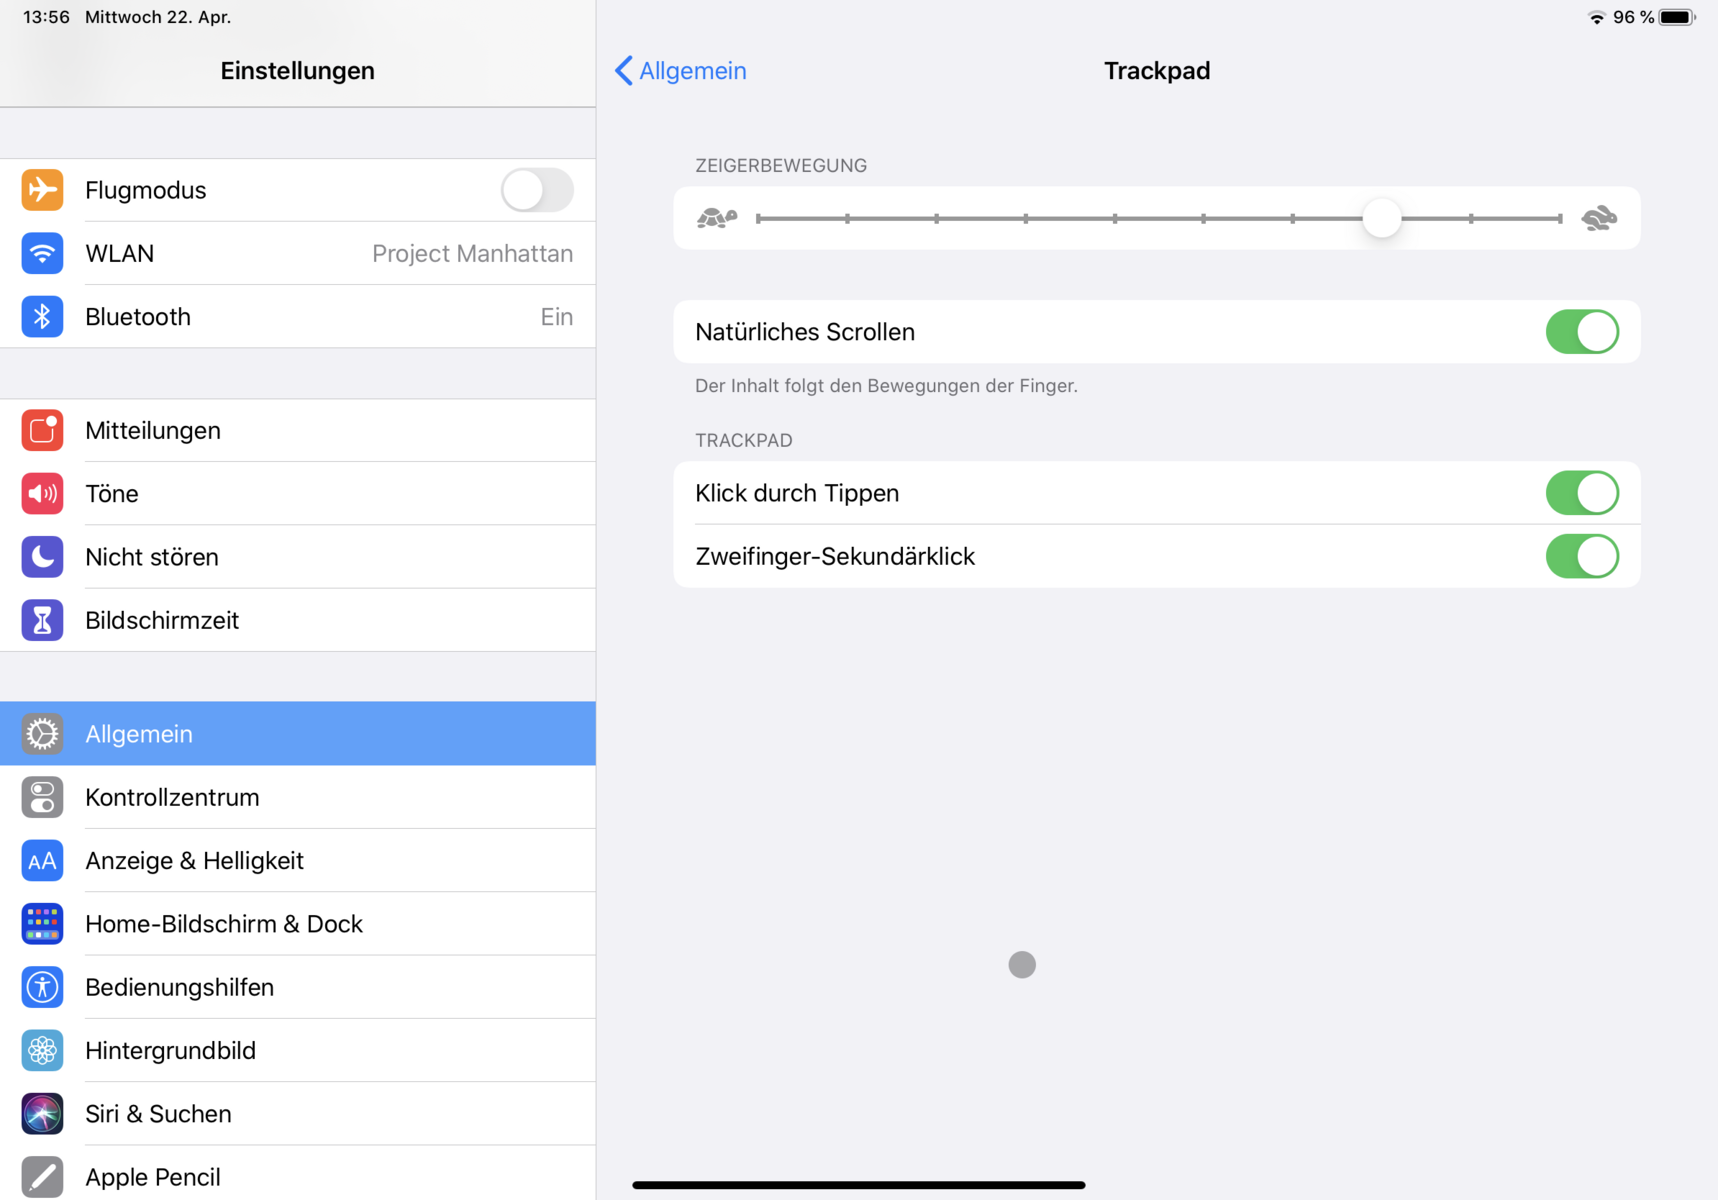Open Home-Bildschirm & Dock settings
Screen dimensions: 1718x1200
[224, 924]
